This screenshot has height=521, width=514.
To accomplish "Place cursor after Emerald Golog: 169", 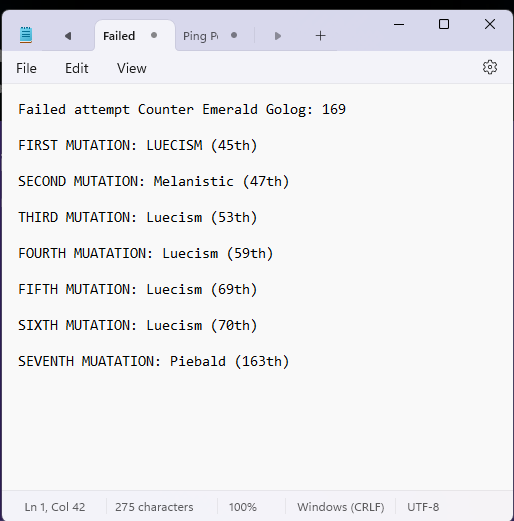I will coord(347,109).
